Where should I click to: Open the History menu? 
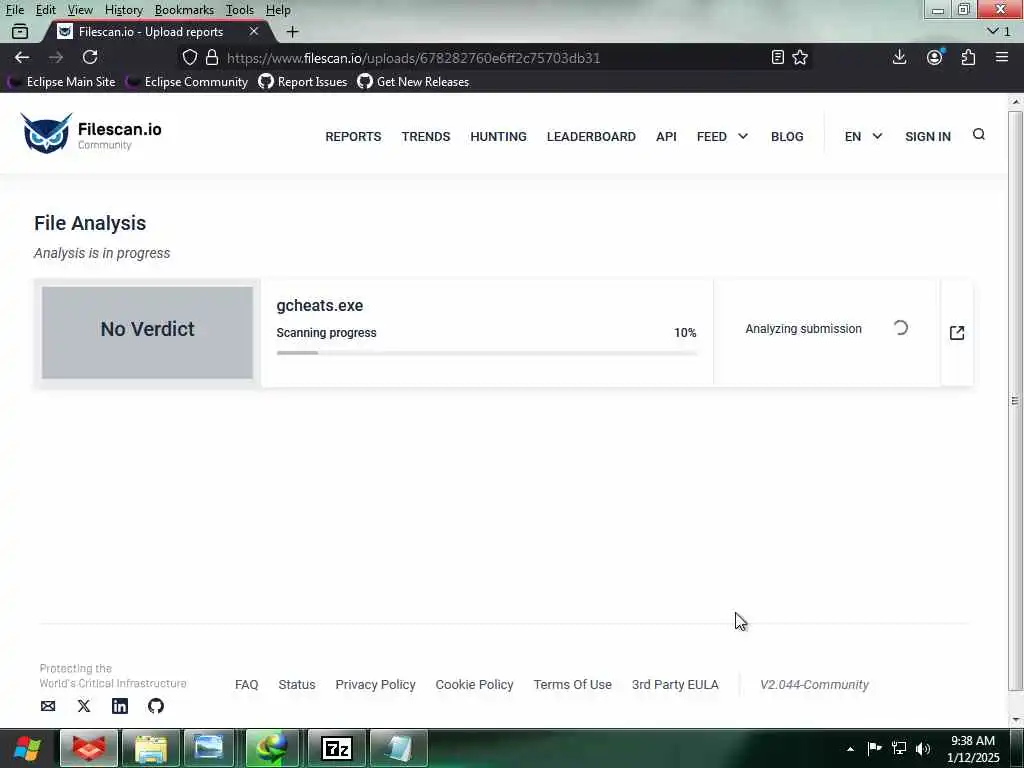[123, 10]
